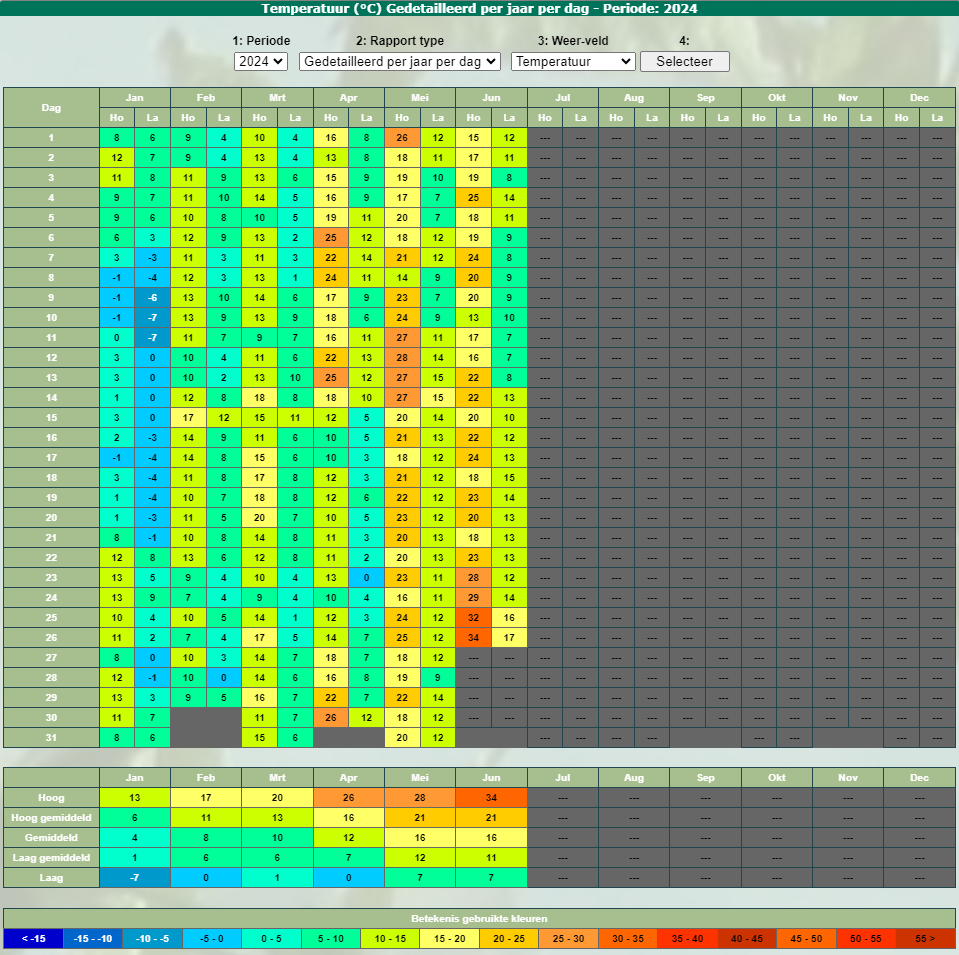The height and width of the screenshot is (955, 959).
Task: Click the '-5 - 0' legend color swatch
Action: 211,939
